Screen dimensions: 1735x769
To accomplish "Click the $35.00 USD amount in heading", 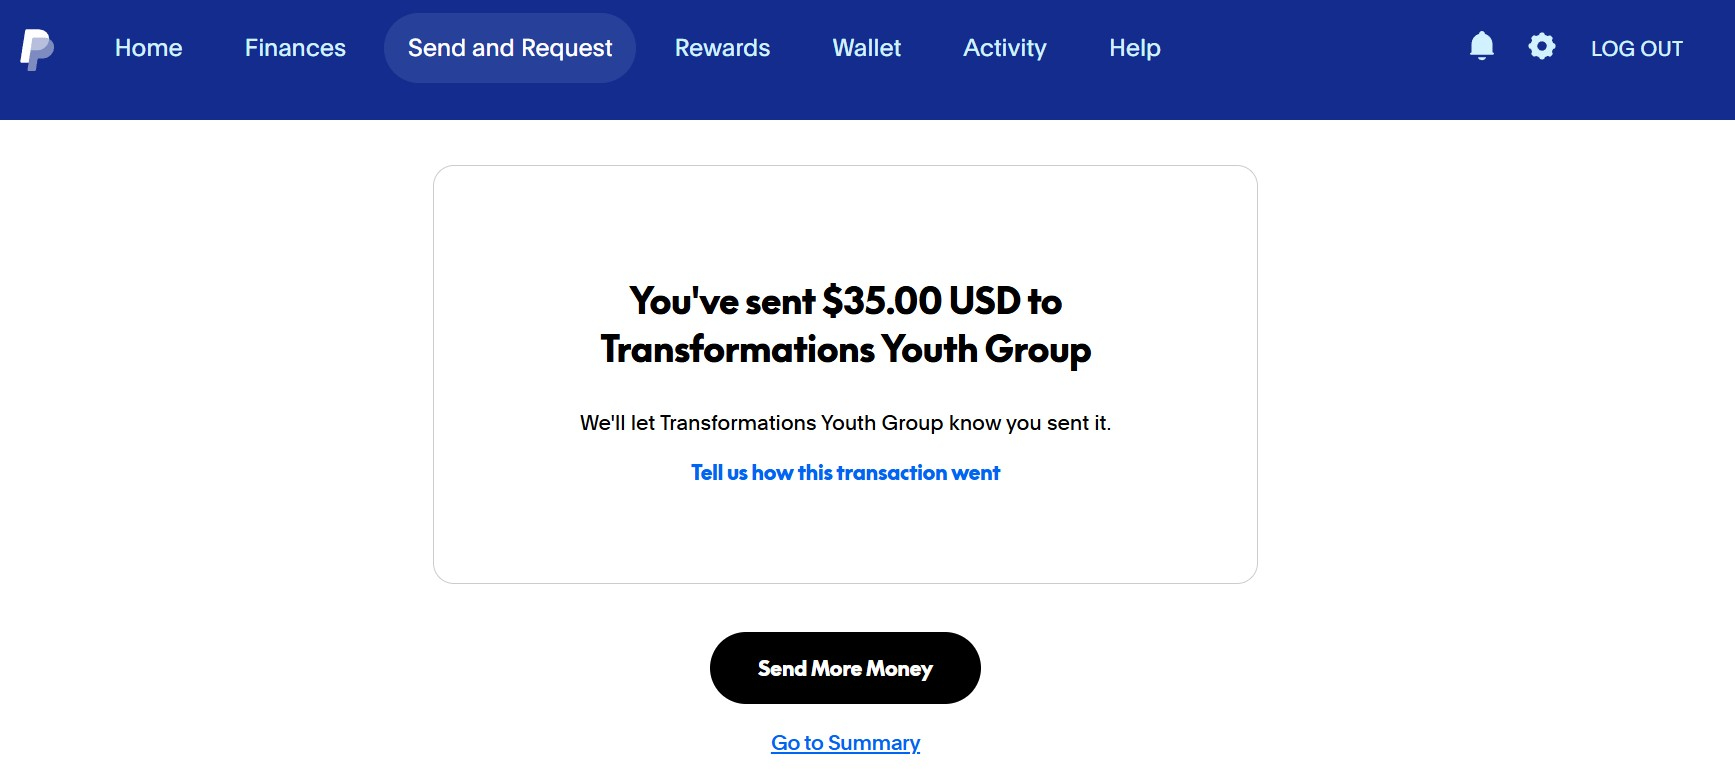I will click(x=920, y=301).
